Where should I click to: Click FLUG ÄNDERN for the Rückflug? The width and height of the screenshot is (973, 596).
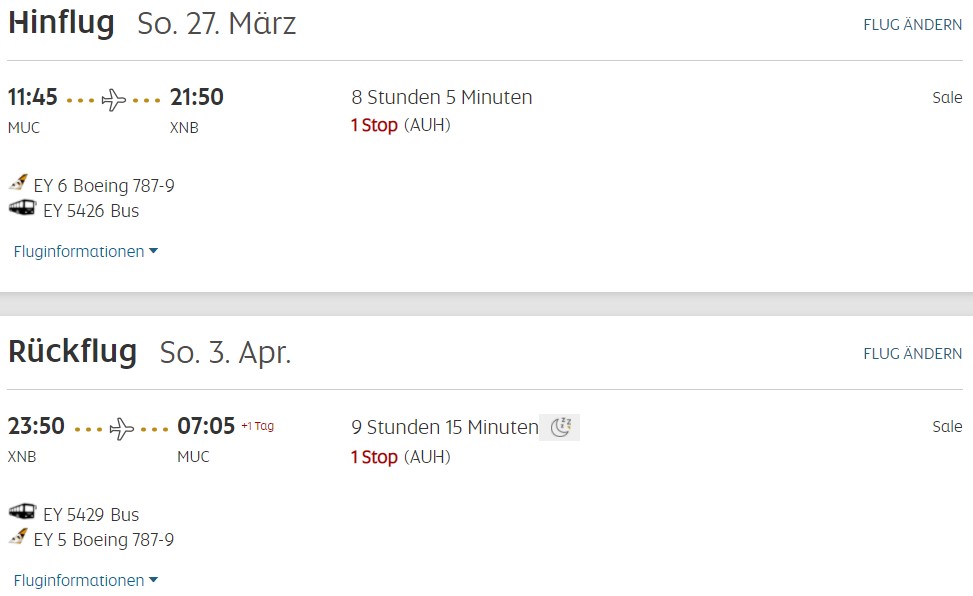click(912, 354)
